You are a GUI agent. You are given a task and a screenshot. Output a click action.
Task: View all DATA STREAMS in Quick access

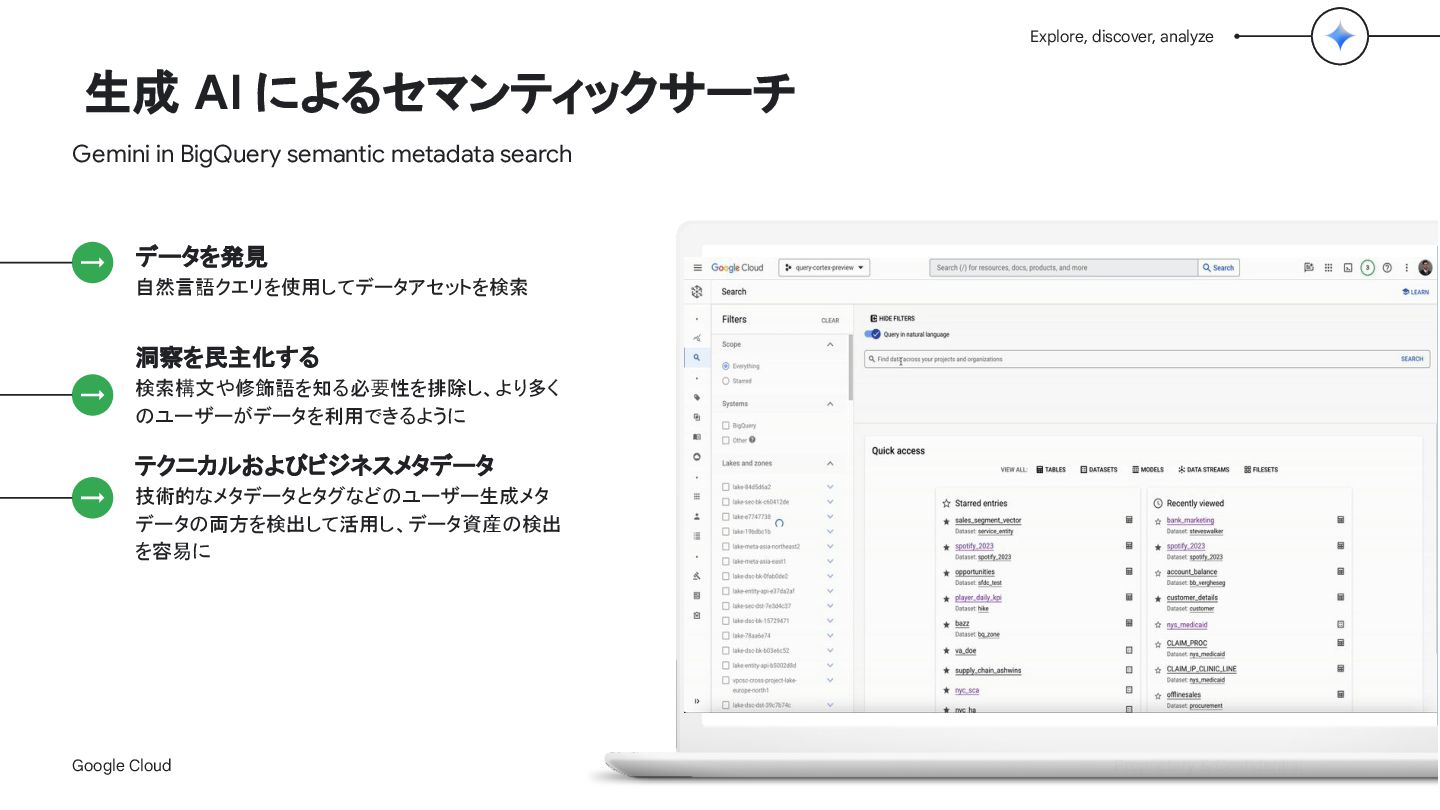pos(1204,469)
